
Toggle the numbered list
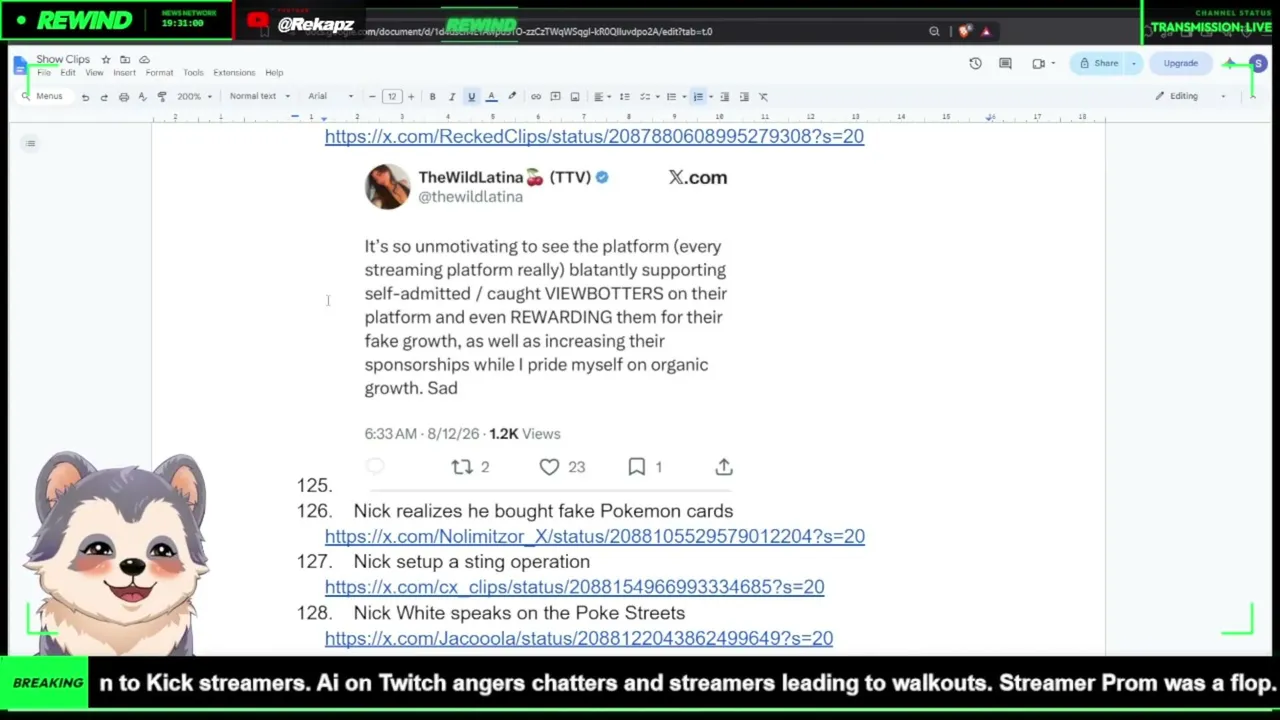click(698, 97)
